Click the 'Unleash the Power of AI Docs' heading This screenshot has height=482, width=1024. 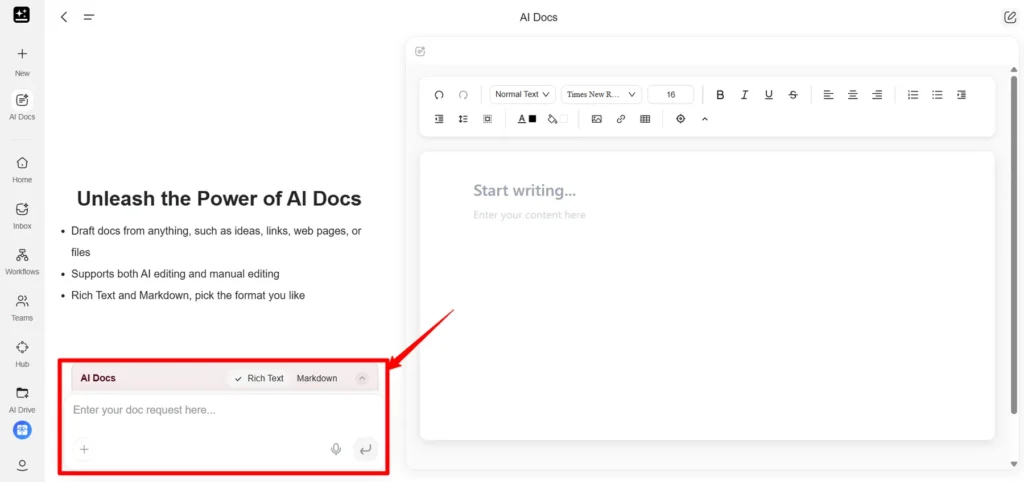coord(219,199)
